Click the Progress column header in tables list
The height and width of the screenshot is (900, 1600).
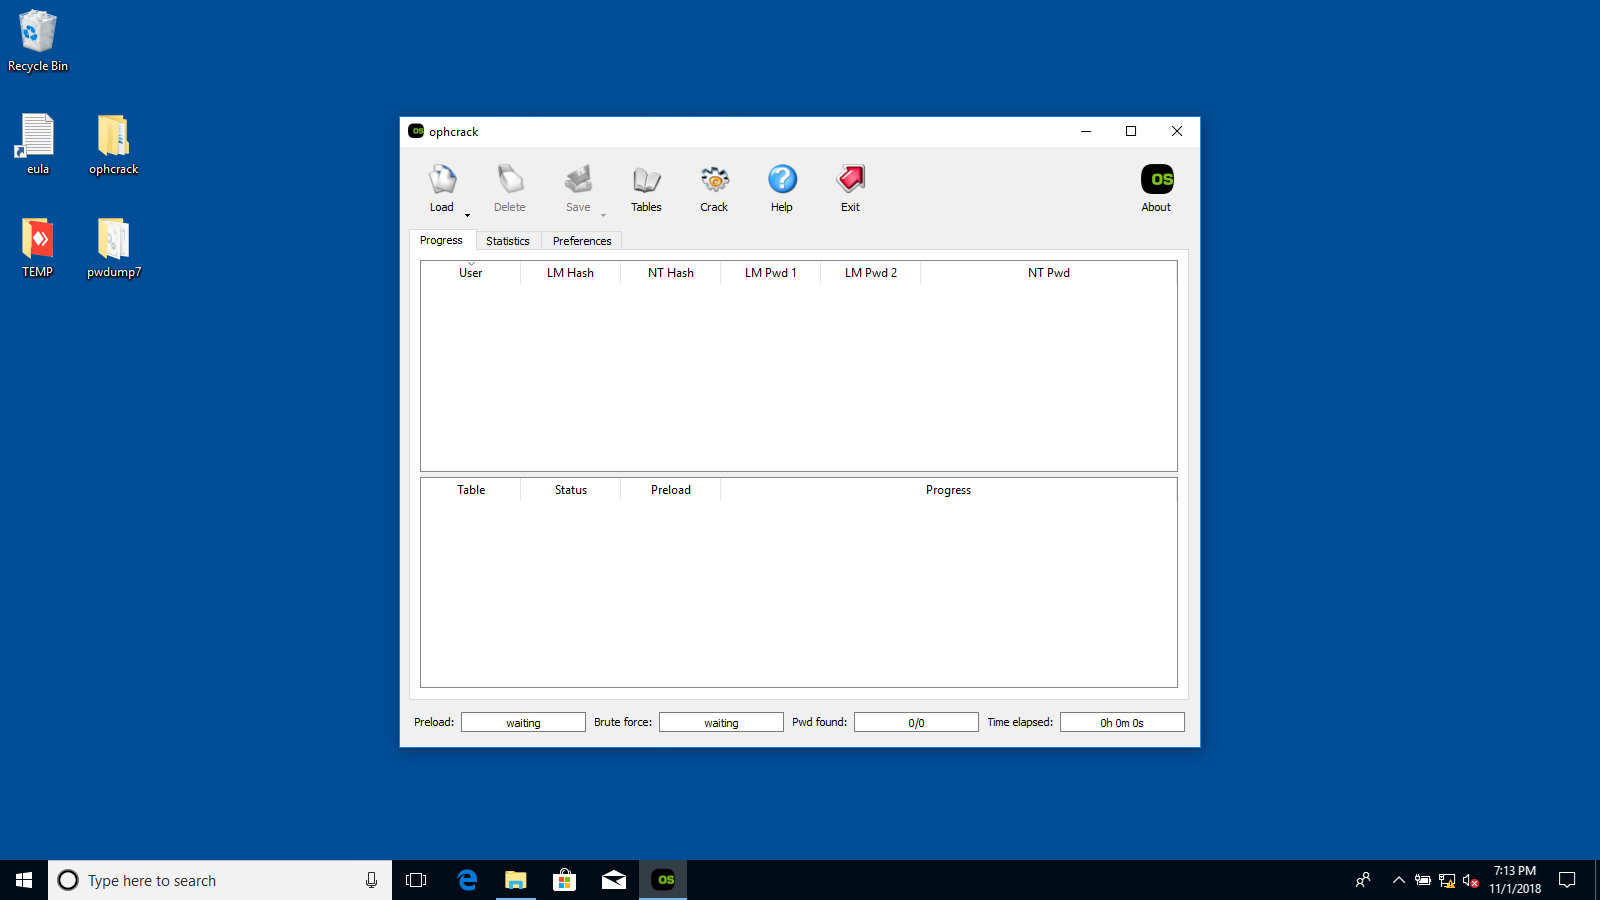(x=948, y=490)
